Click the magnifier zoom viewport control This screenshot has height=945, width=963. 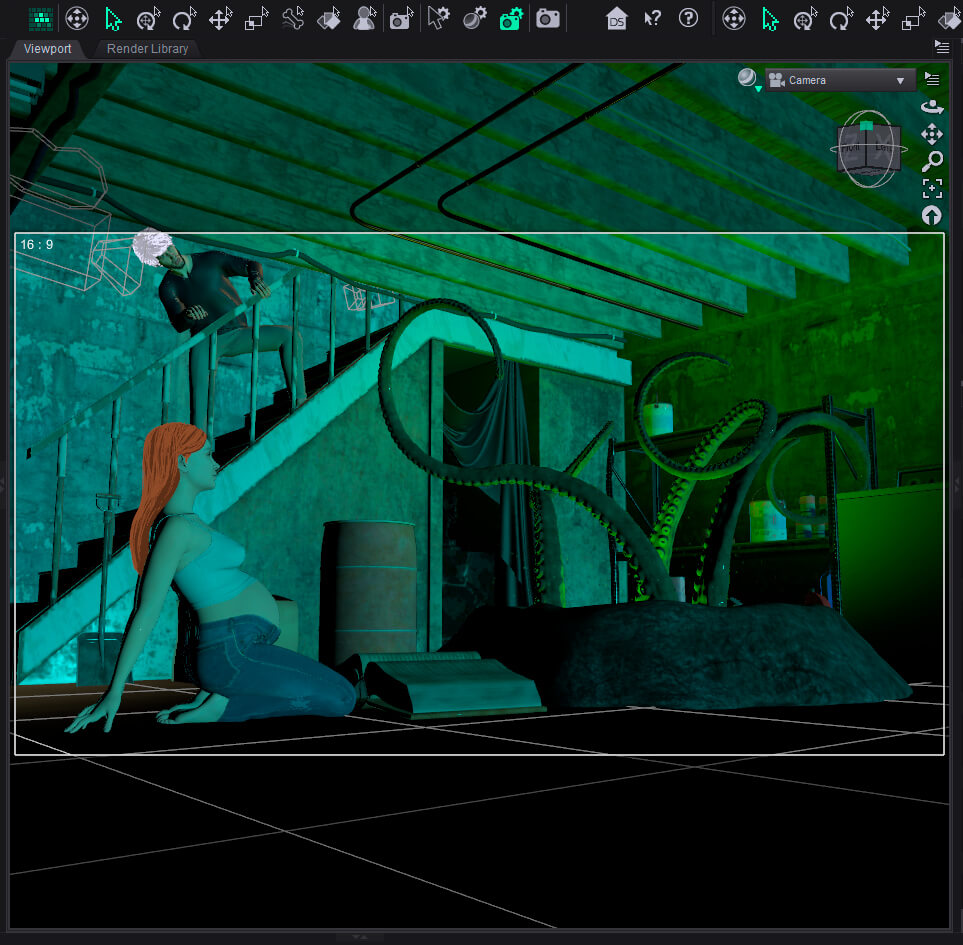click(x=932, y=161)
